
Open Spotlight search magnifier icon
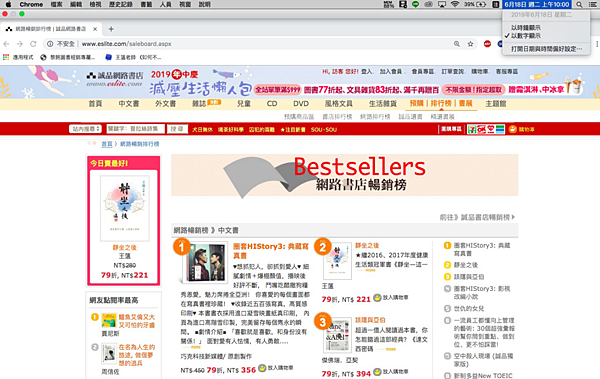pyautogui.click(x=579, y=4)
